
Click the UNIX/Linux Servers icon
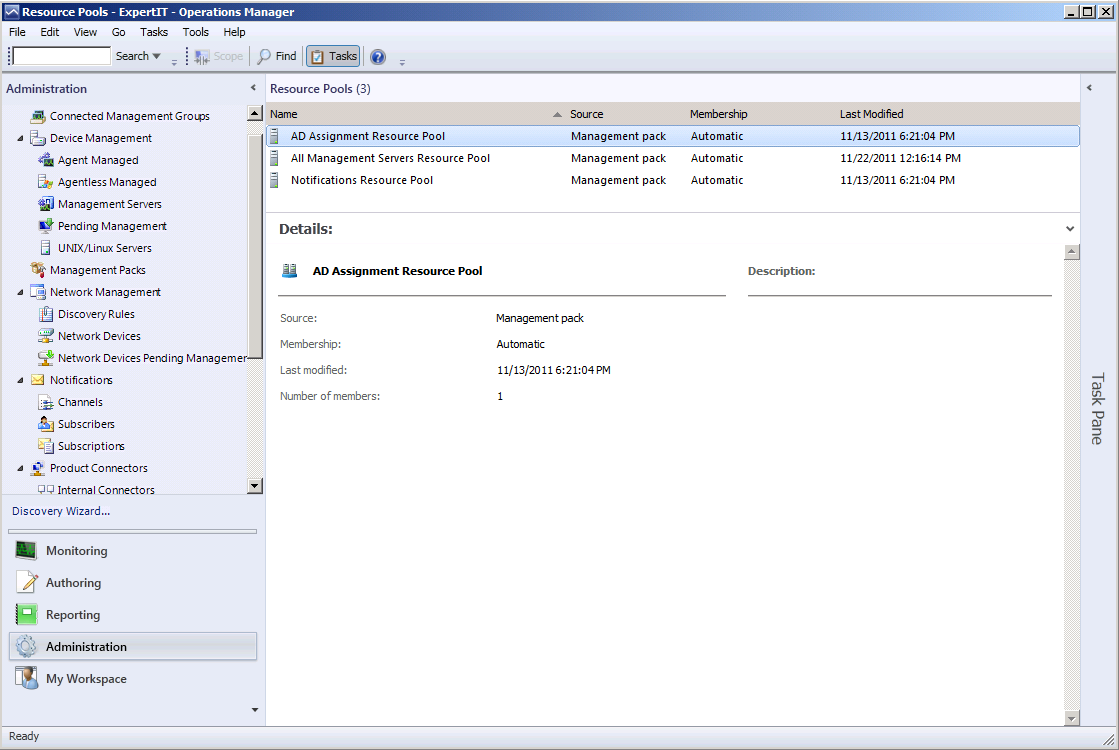pos(45,248)
